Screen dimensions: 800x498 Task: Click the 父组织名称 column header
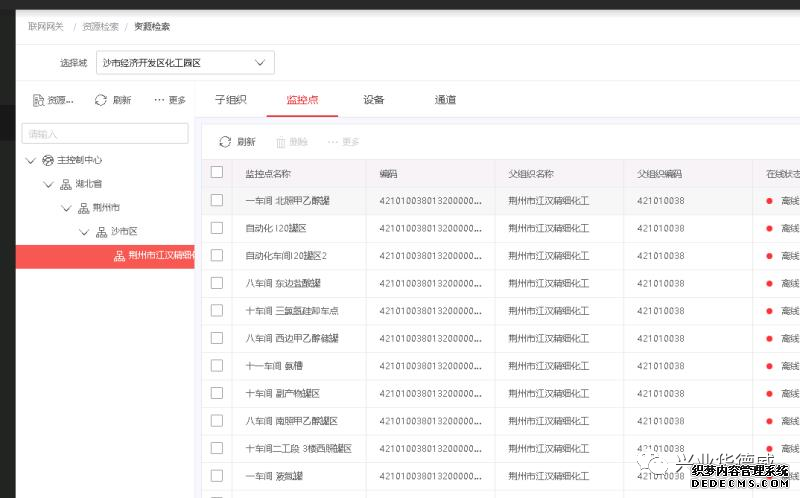[x=531, y=173]
